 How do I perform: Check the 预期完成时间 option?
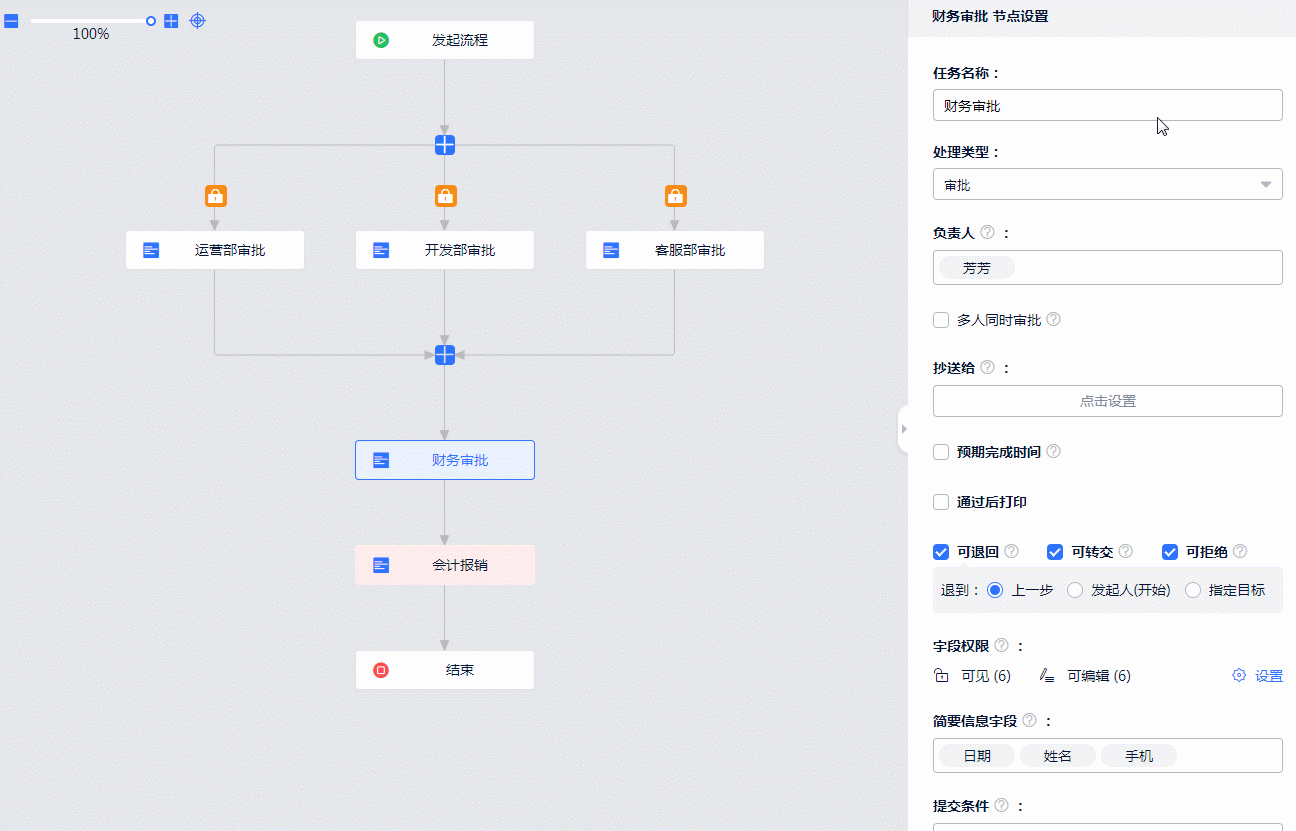[x=941, y=452]
